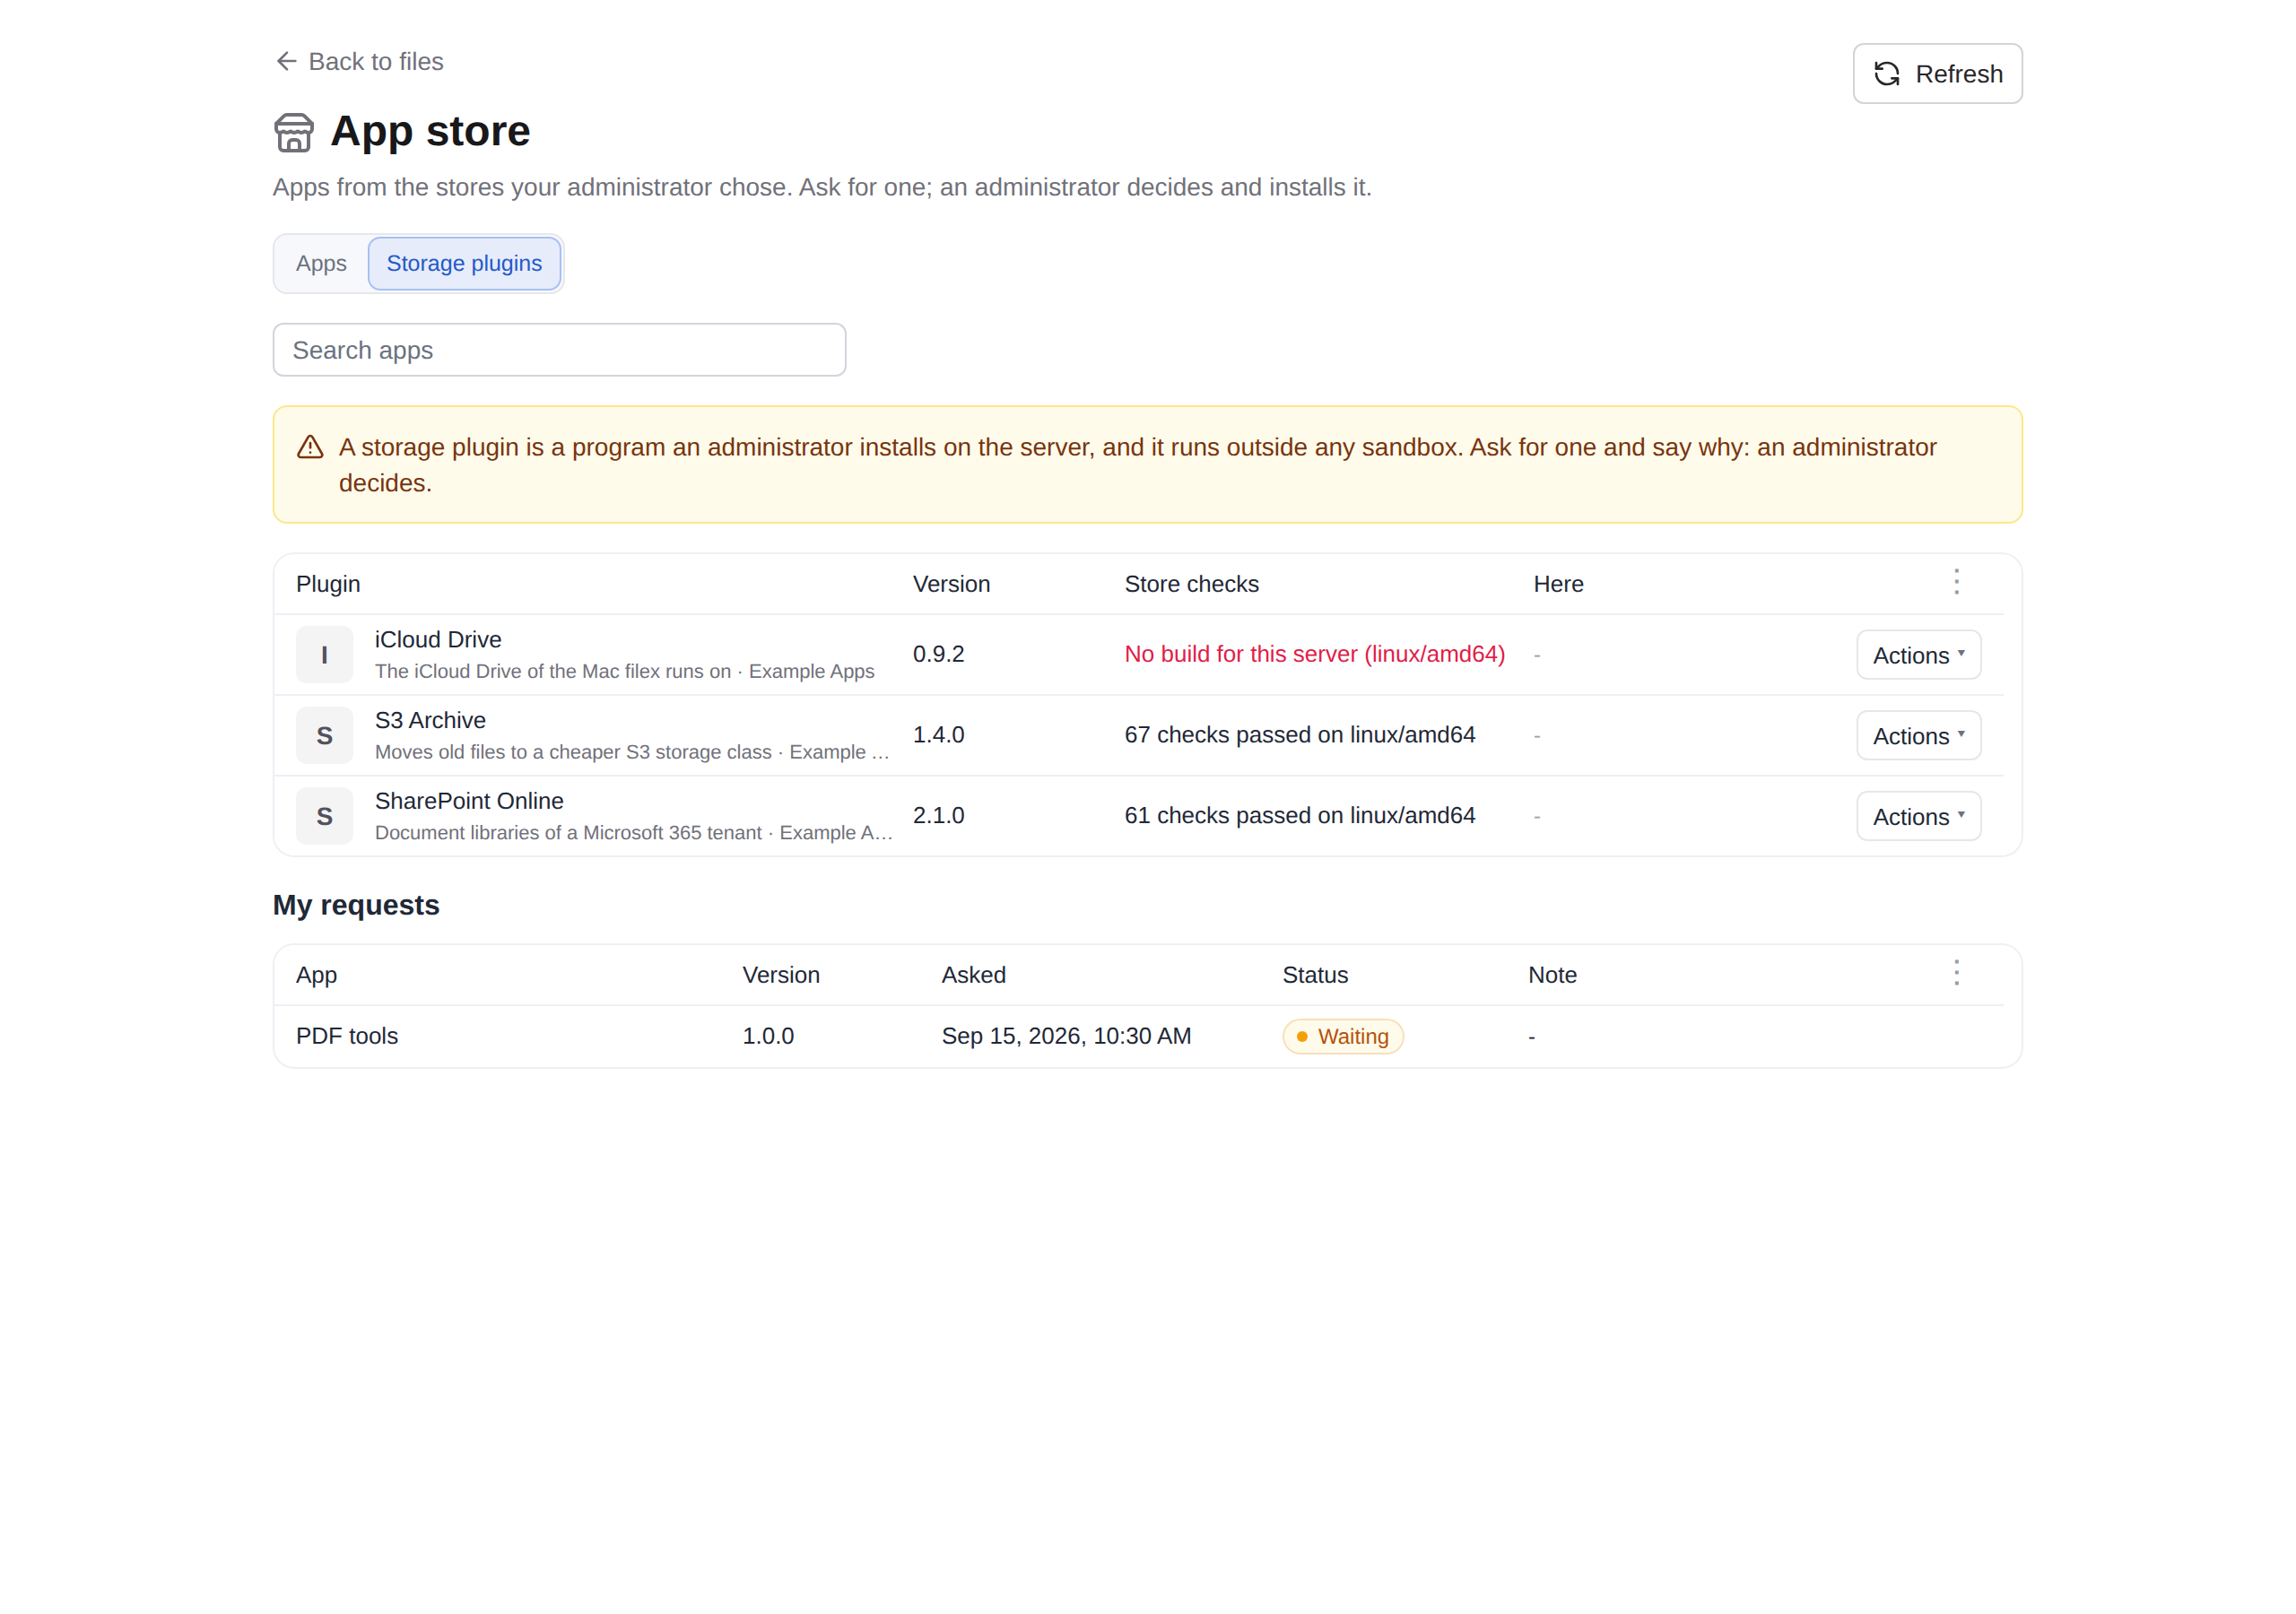
Task: Click the Note column header
Action: (x=1552, y=975)
